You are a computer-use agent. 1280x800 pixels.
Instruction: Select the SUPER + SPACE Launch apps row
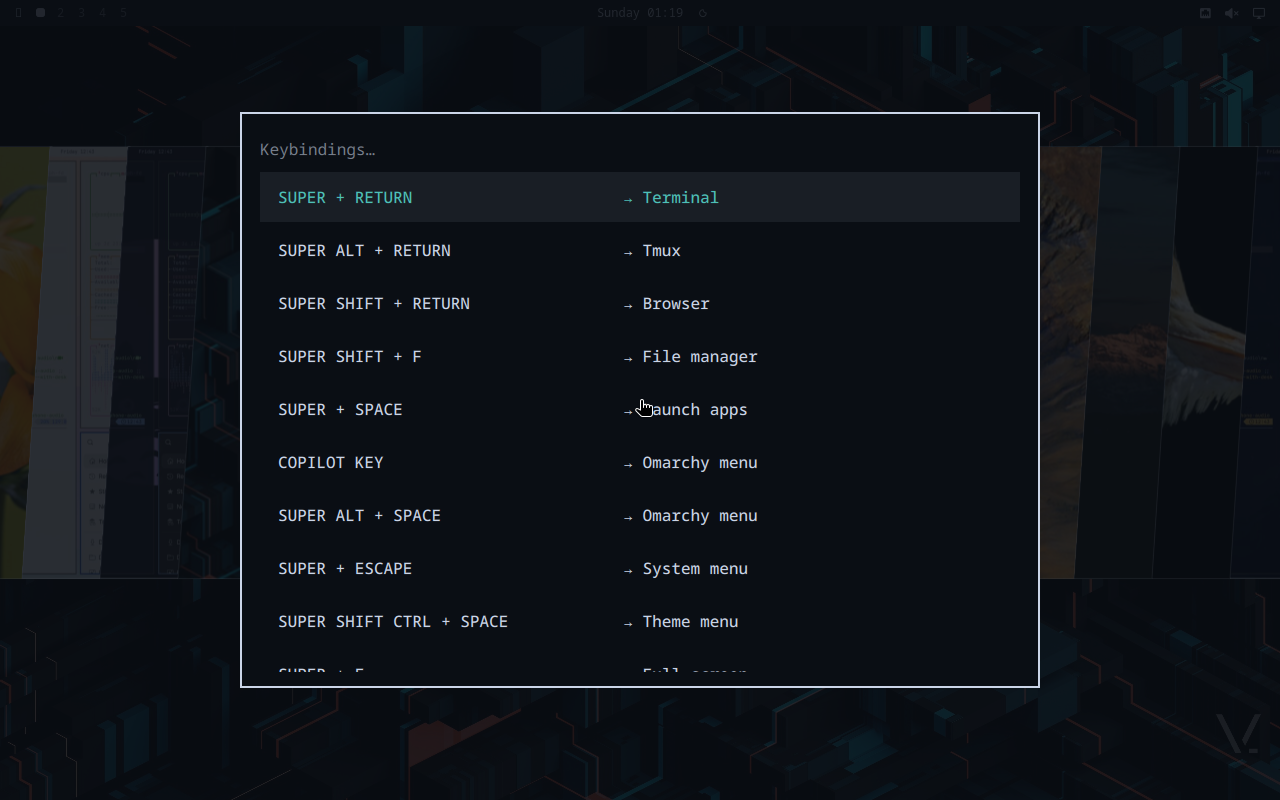640,409
